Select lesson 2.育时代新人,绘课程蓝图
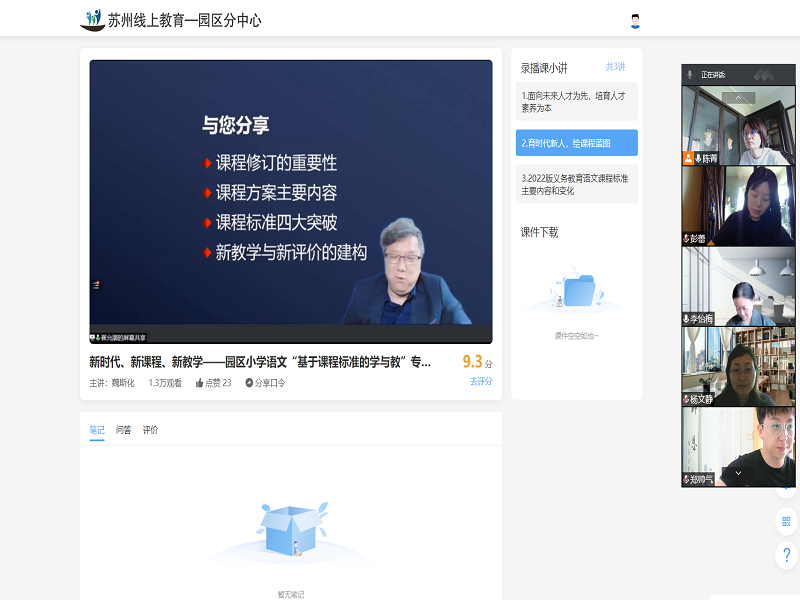The width and height of the screenshot is (800, 600). tap(577, 143)
